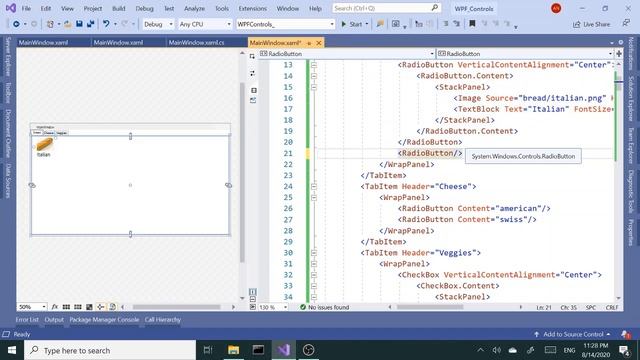Undo the last edit via toolbar
This screenshot has height=360, width=640.
click(106, 24)
